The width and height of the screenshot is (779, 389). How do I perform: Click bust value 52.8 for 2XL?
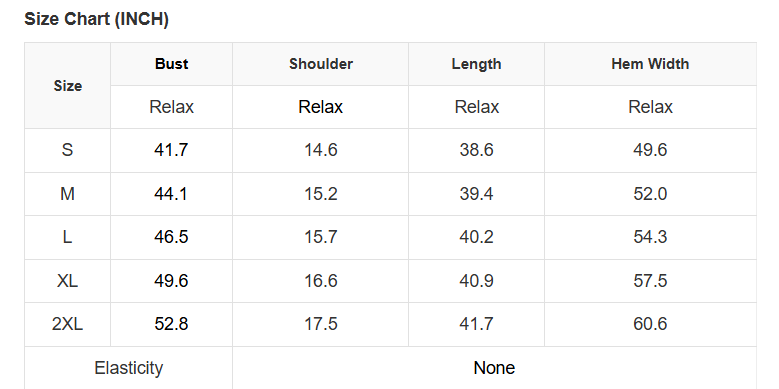(x=171, y=324)
